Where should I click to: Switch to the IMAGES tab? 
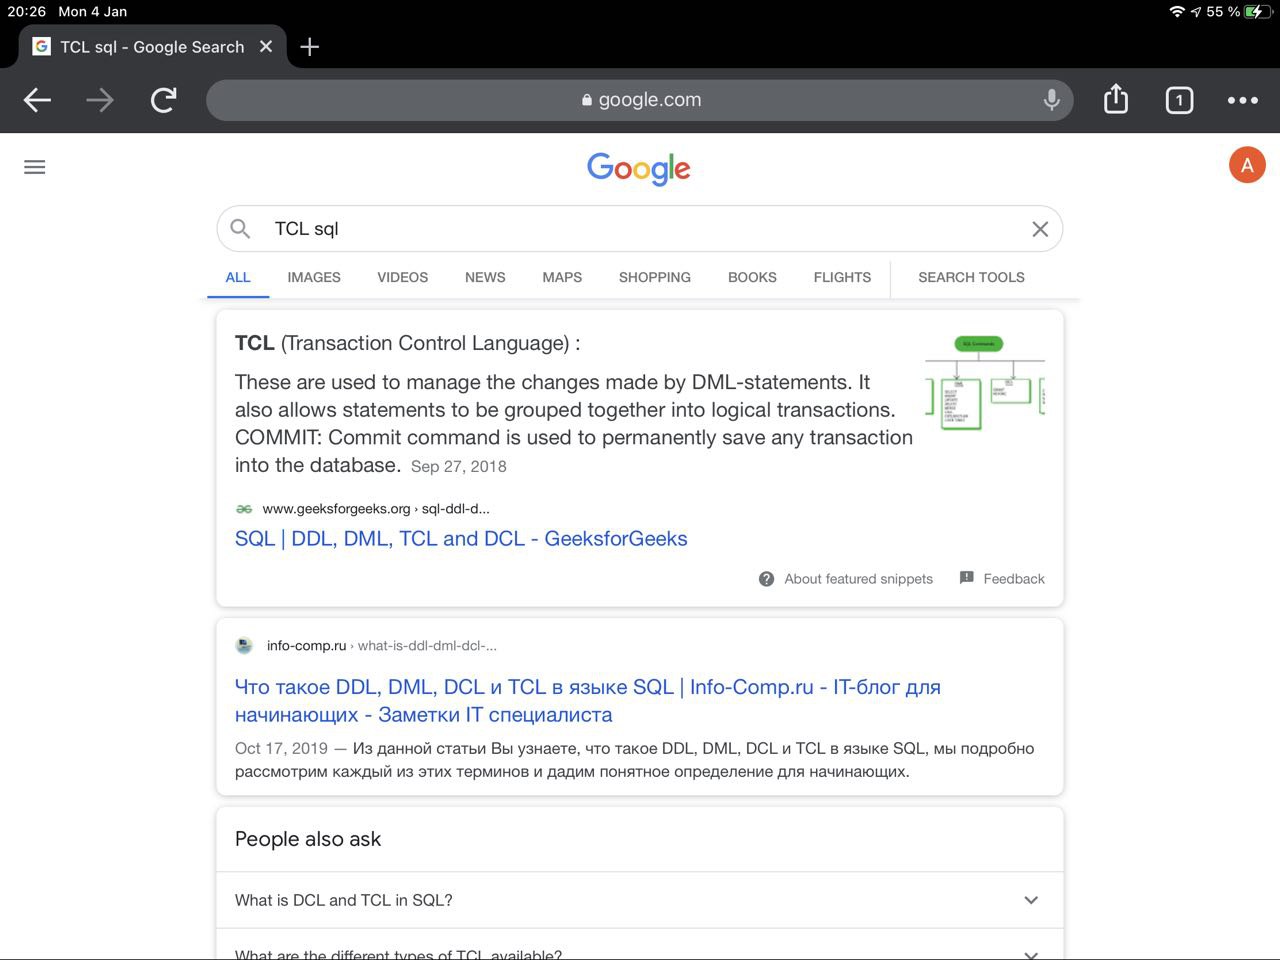(314, 278)
